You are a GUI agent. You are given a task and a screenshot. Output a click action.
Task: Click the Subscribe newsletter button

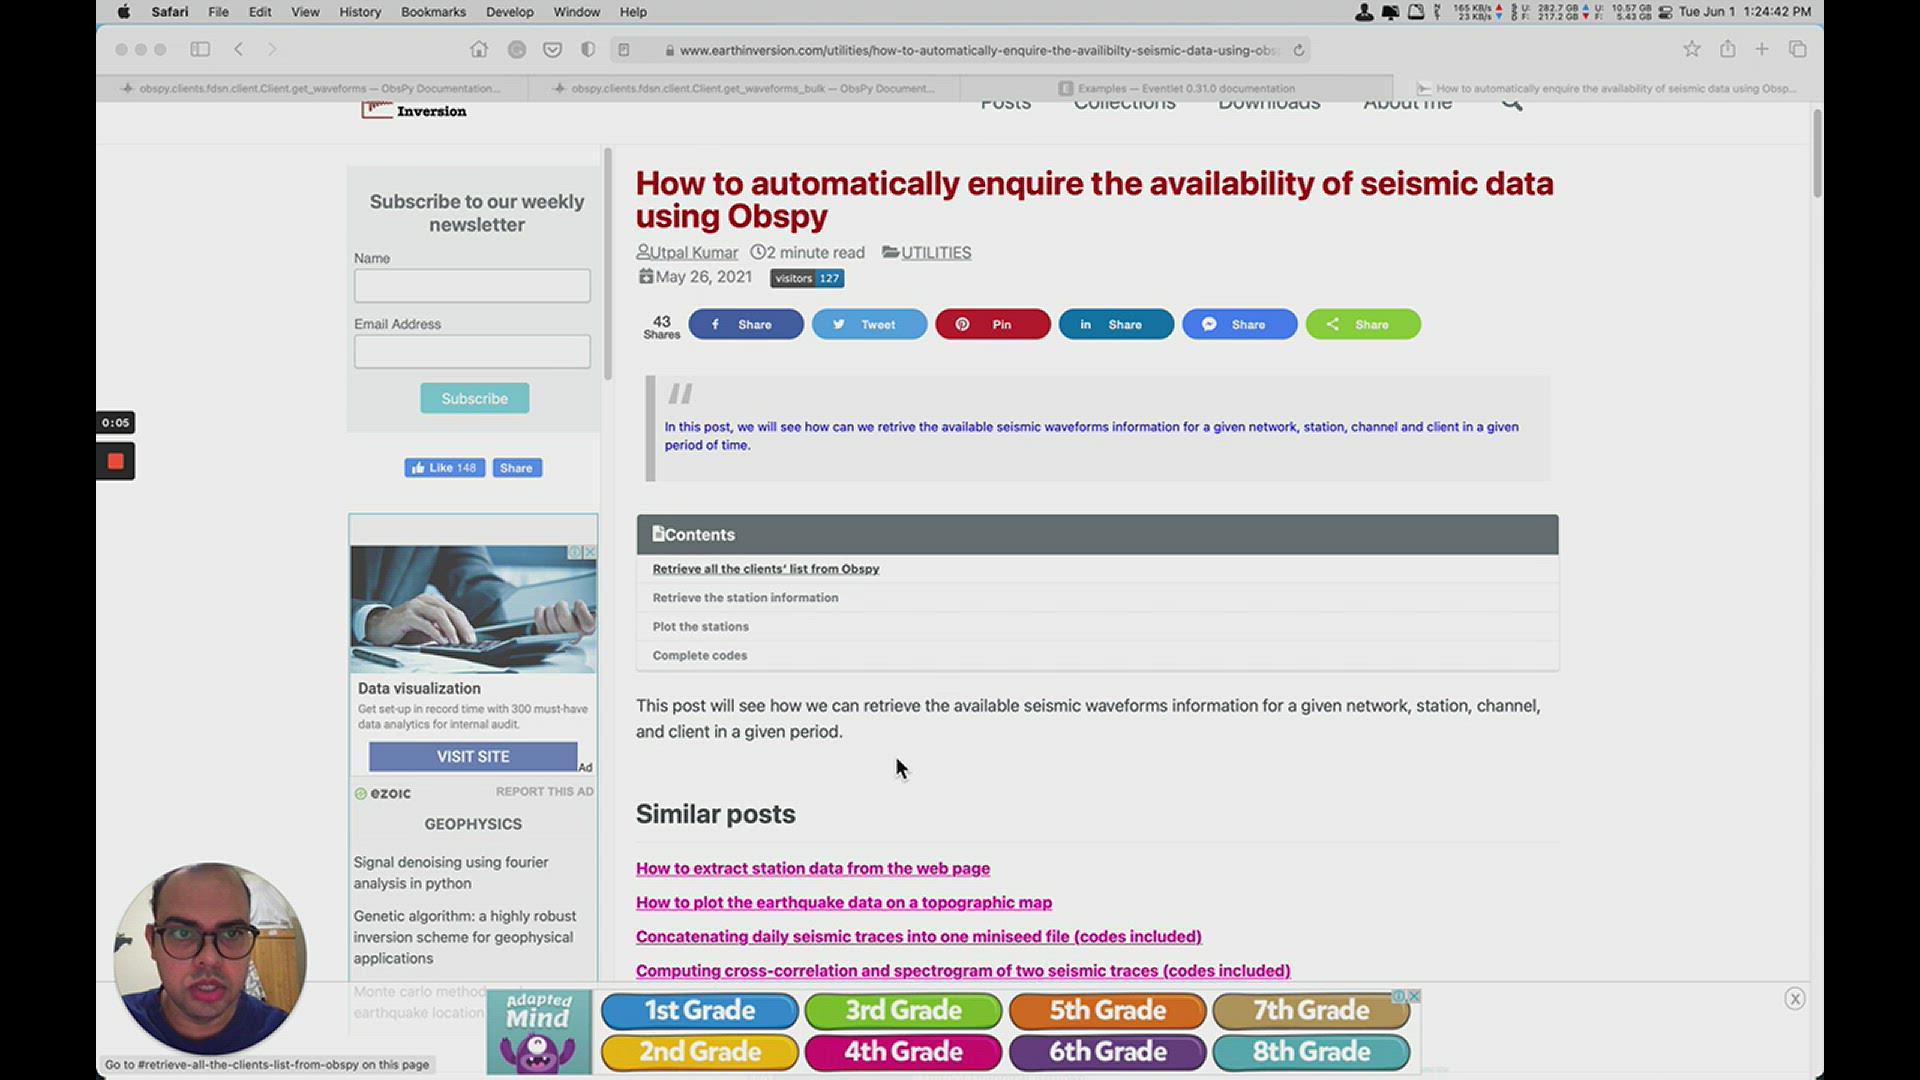pyautogui.click(x=474, y=398)
